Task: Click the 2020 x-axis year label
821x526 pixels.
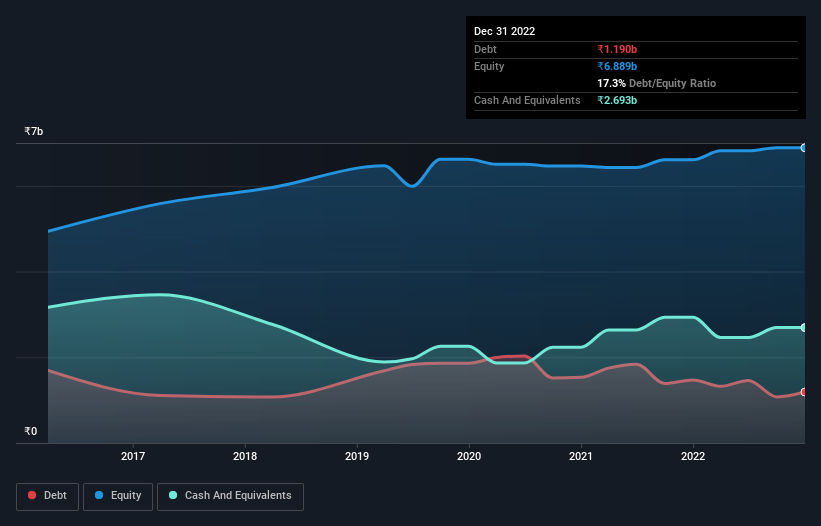Action: (x=469, y=456)
